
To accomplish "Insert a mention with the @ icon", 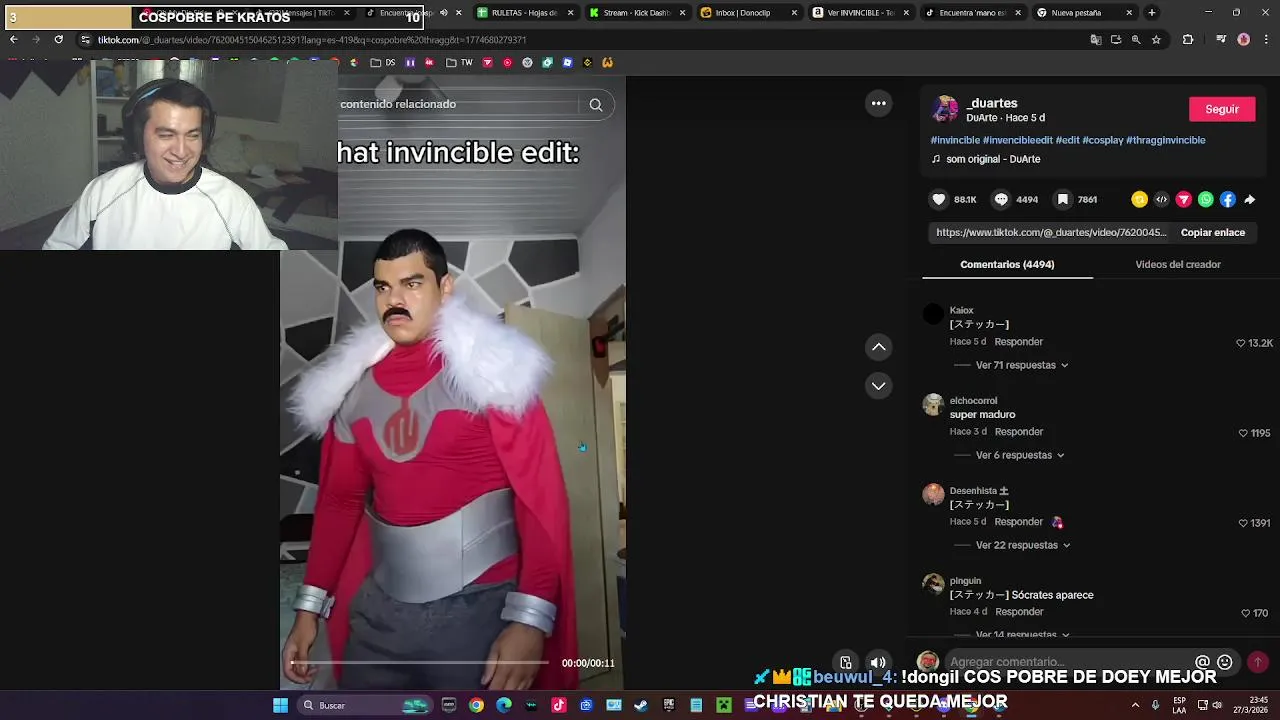I will (1202, 662).
